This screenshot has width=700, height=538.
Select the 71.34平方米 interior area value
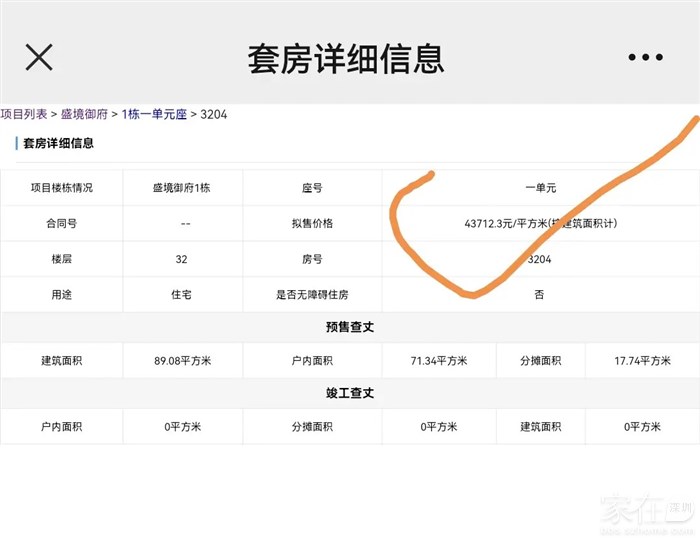coord(439,361)
